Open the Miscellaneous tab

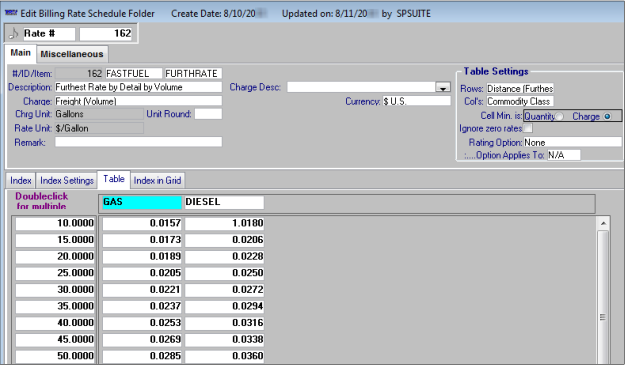tap(72, 54)
